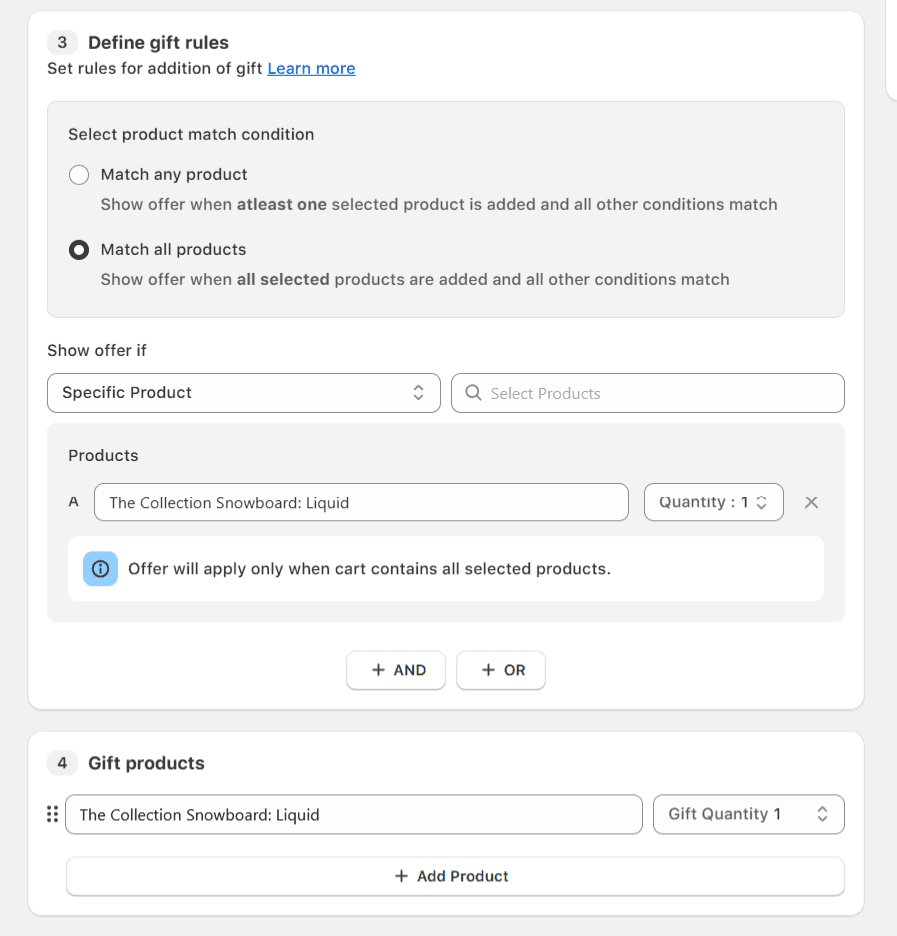897x936 pixels.
Task: Open the Gift Quantity 1 dropdown
Action: pyautogui.click(x=748, y=814)
